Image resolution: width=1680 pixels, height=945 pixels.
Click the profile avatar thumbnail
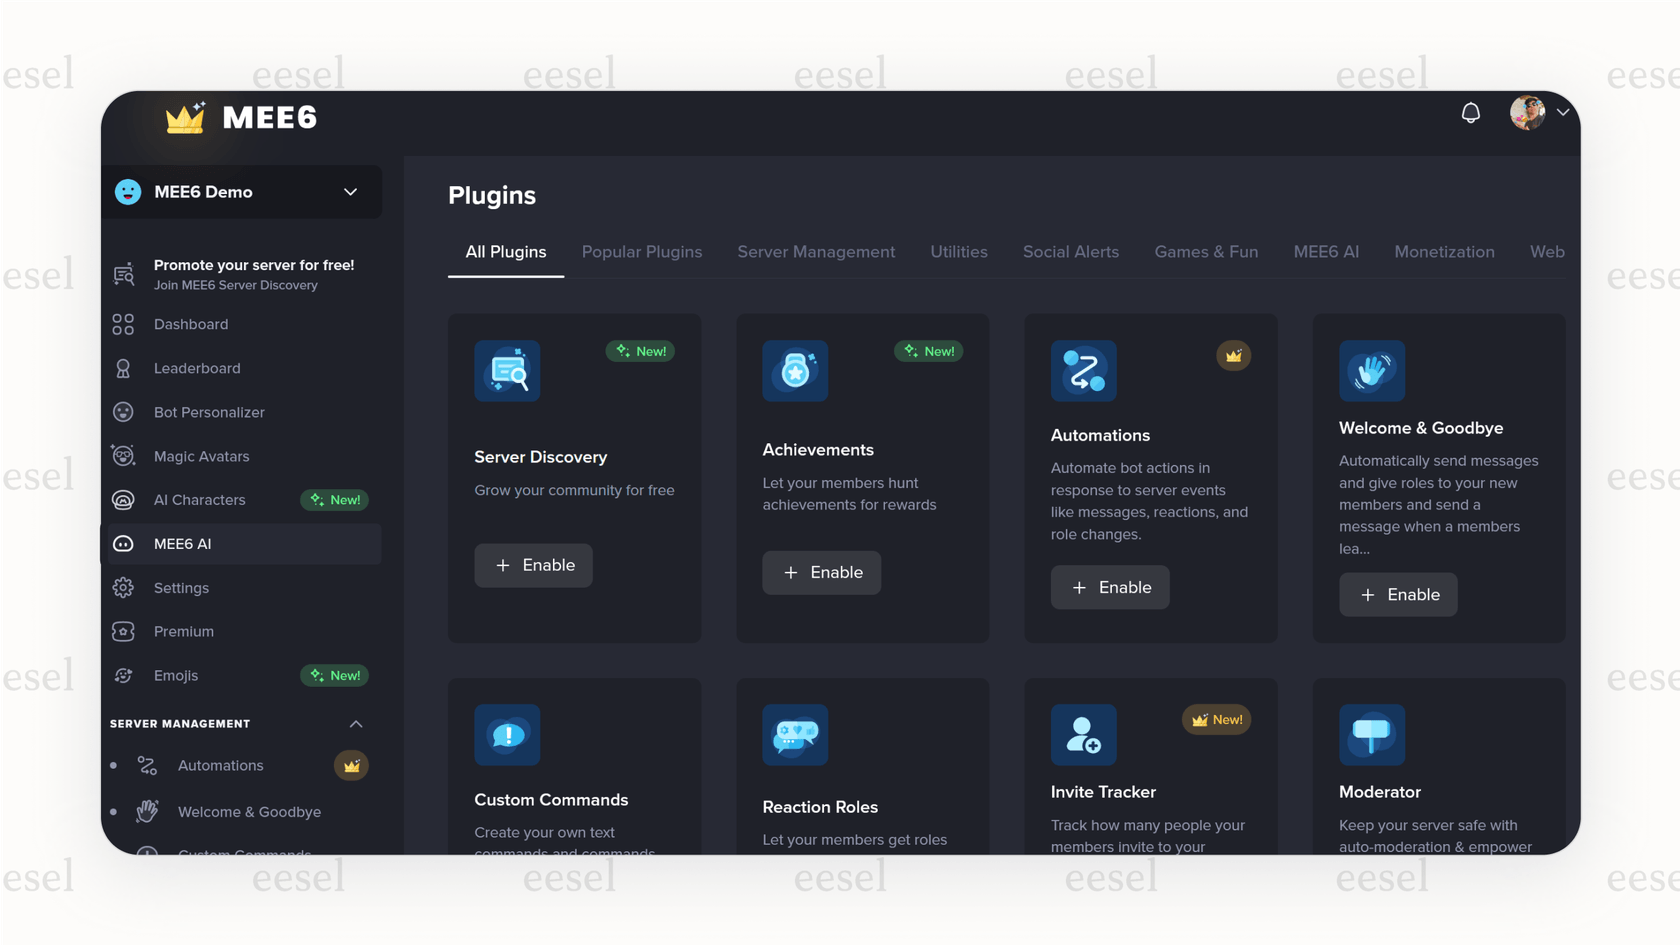pos(1525,112)
